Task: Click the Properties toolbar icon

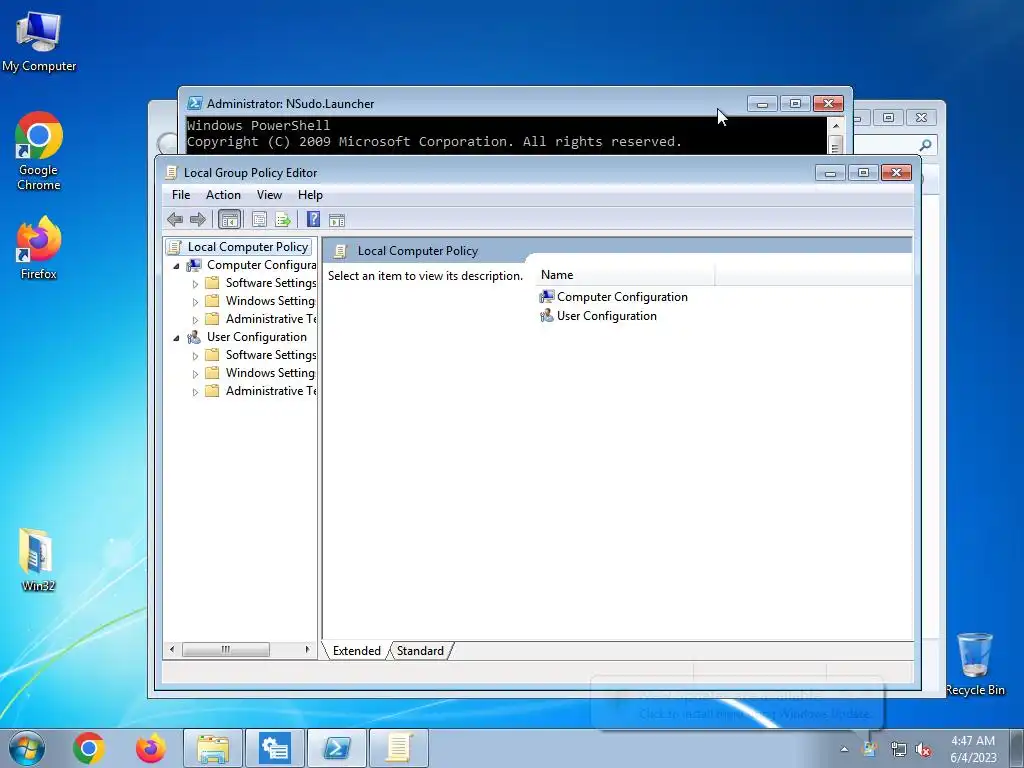Action: pos(259,220)
